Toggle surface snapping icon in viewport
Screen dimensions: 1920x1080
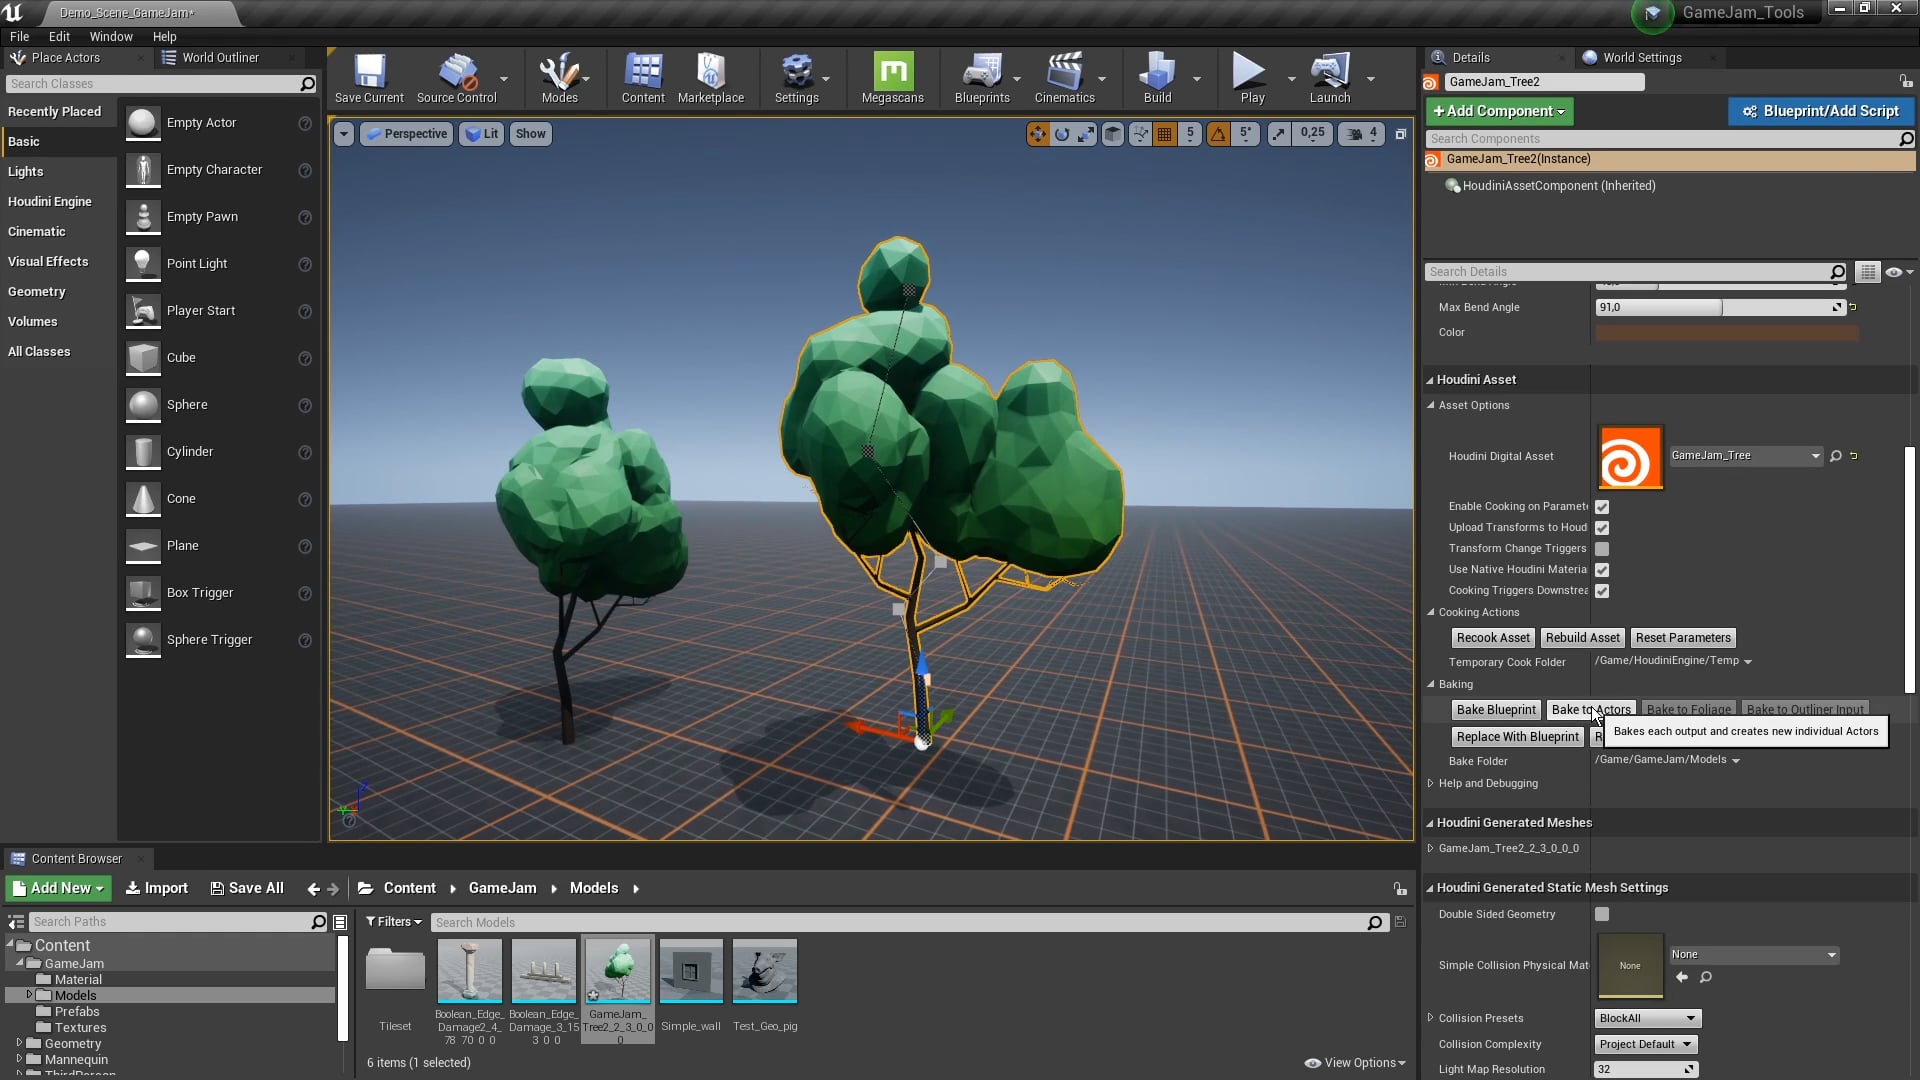(x=1140, y=134)
